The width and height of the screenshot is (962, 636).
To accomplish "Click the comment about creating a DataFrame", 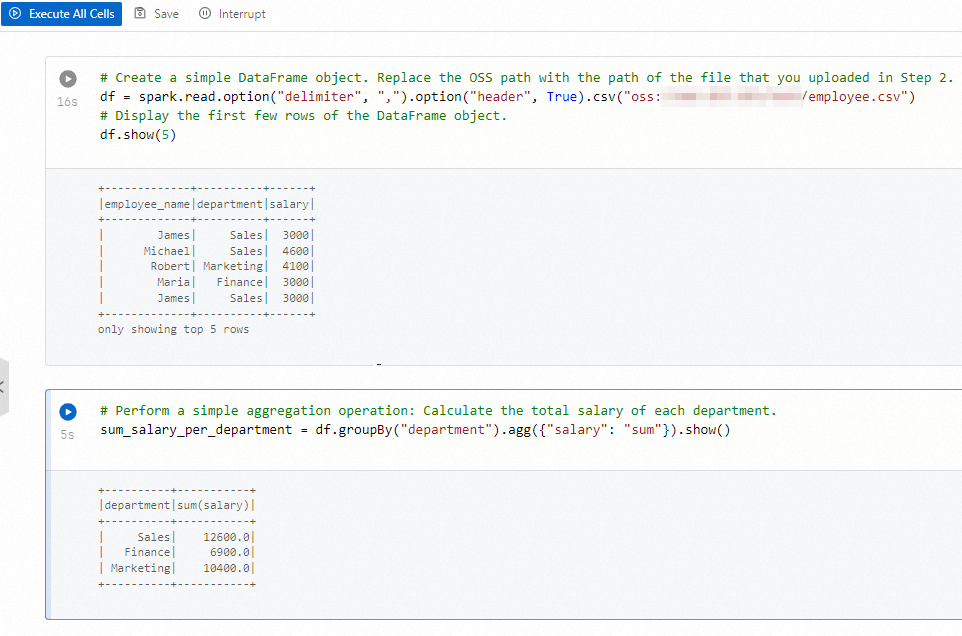I will pos(526,77).
